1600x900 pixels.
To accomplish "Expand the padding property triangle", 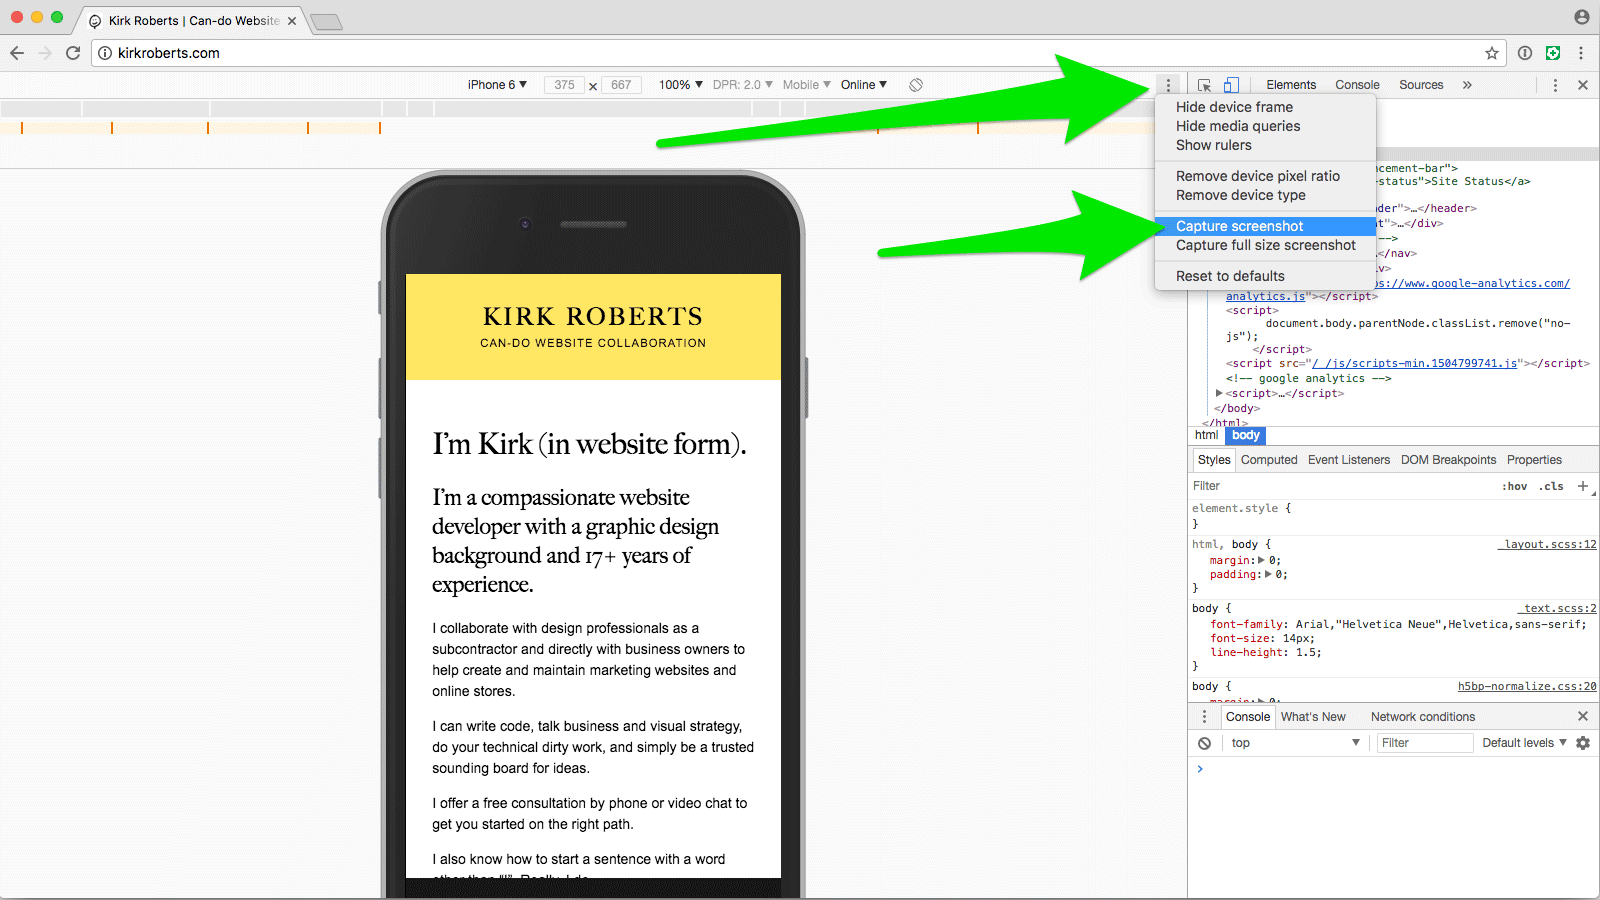I will click(1268, 574).
